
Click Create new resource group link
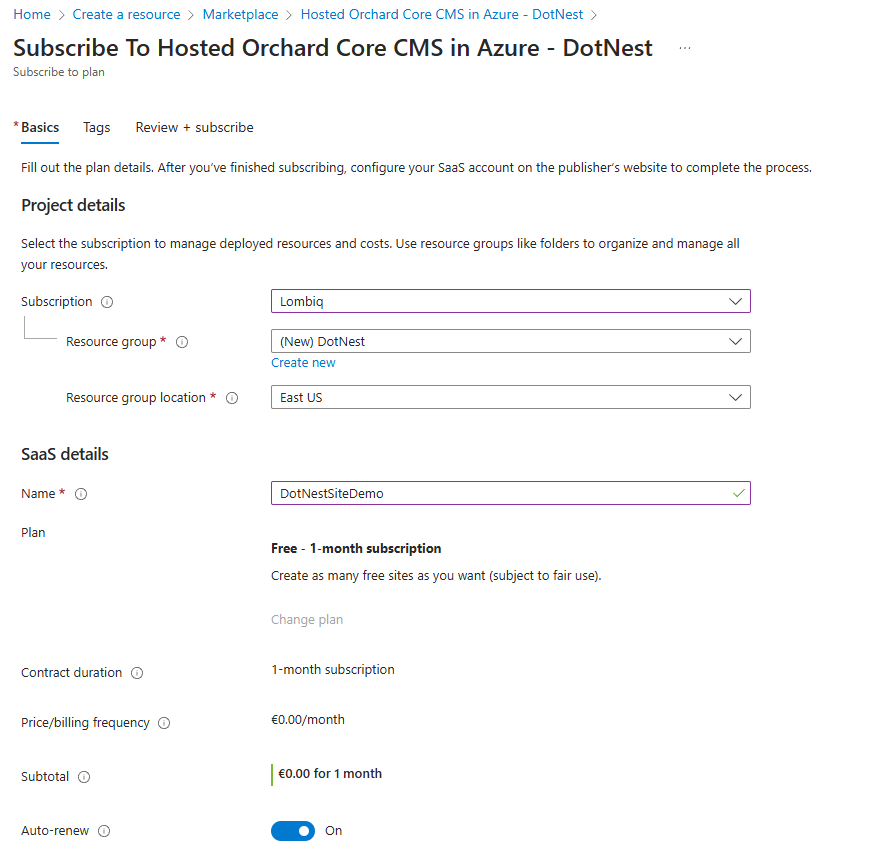tap(303, 363)
